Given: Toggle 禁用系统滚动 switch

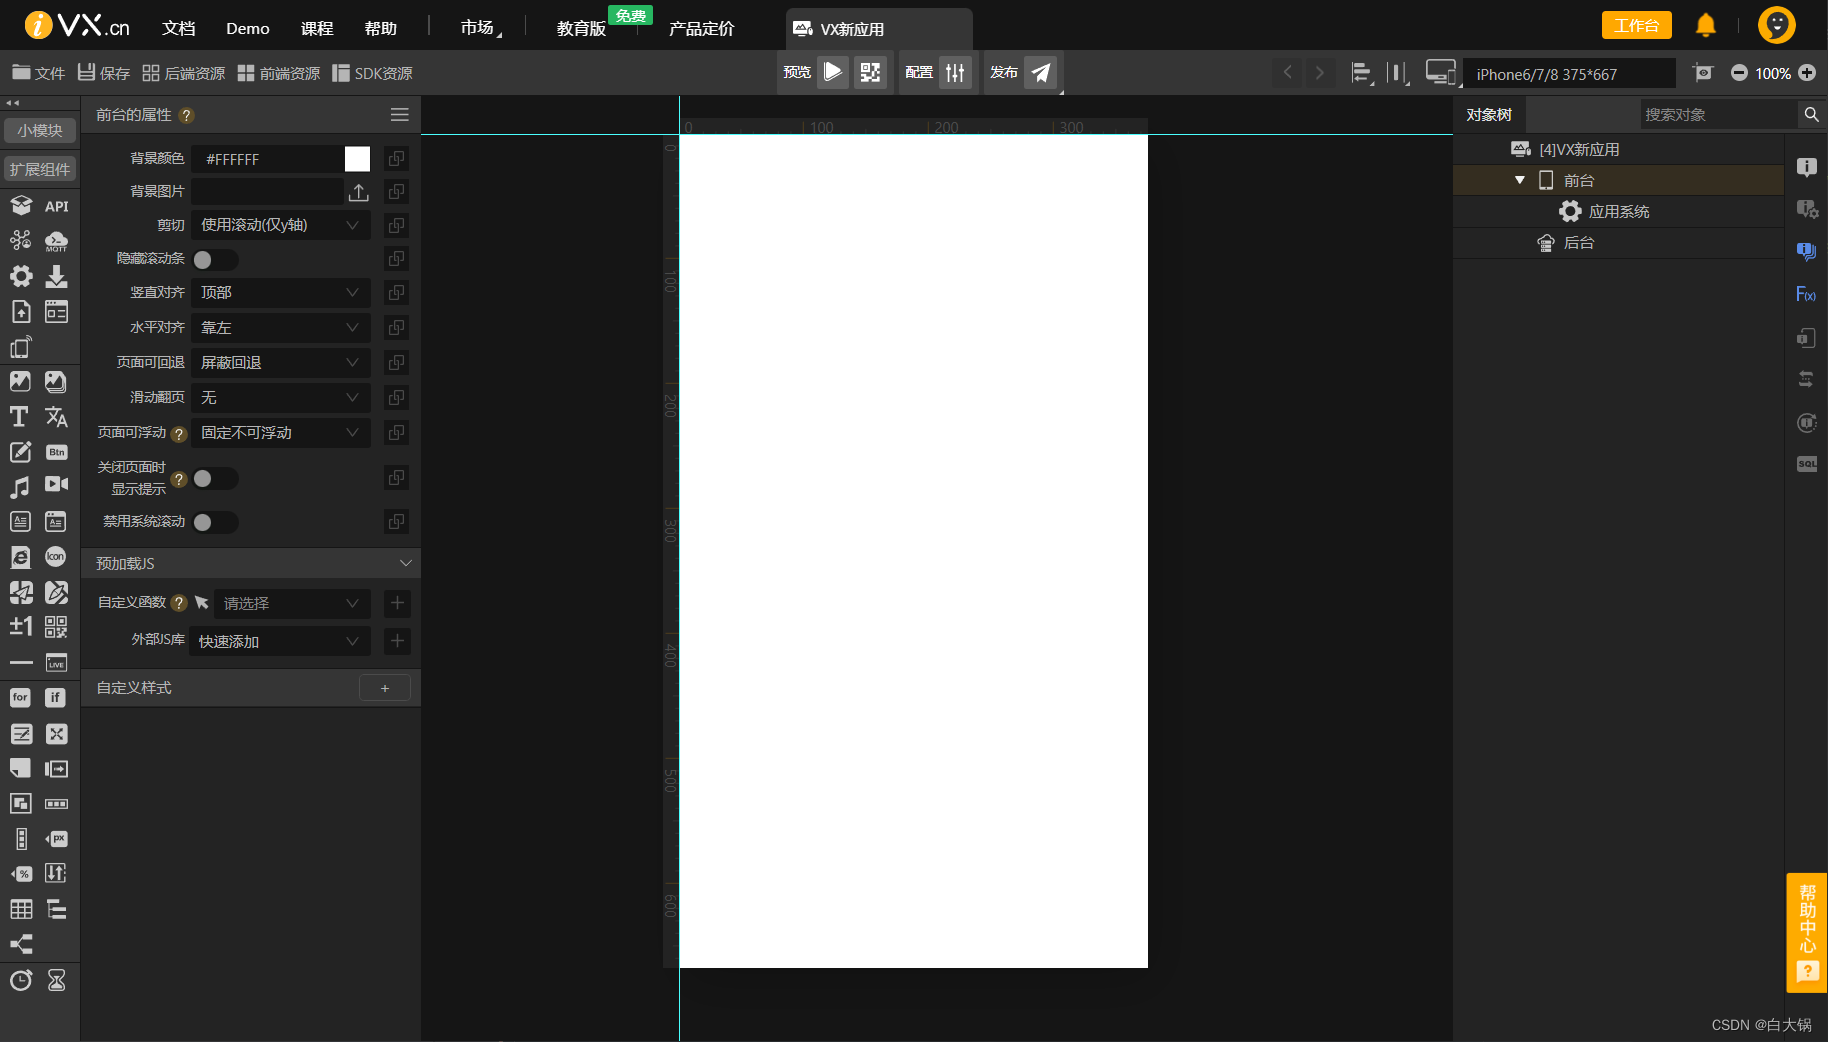Looking at the screenshot, I should click(215, 522).
